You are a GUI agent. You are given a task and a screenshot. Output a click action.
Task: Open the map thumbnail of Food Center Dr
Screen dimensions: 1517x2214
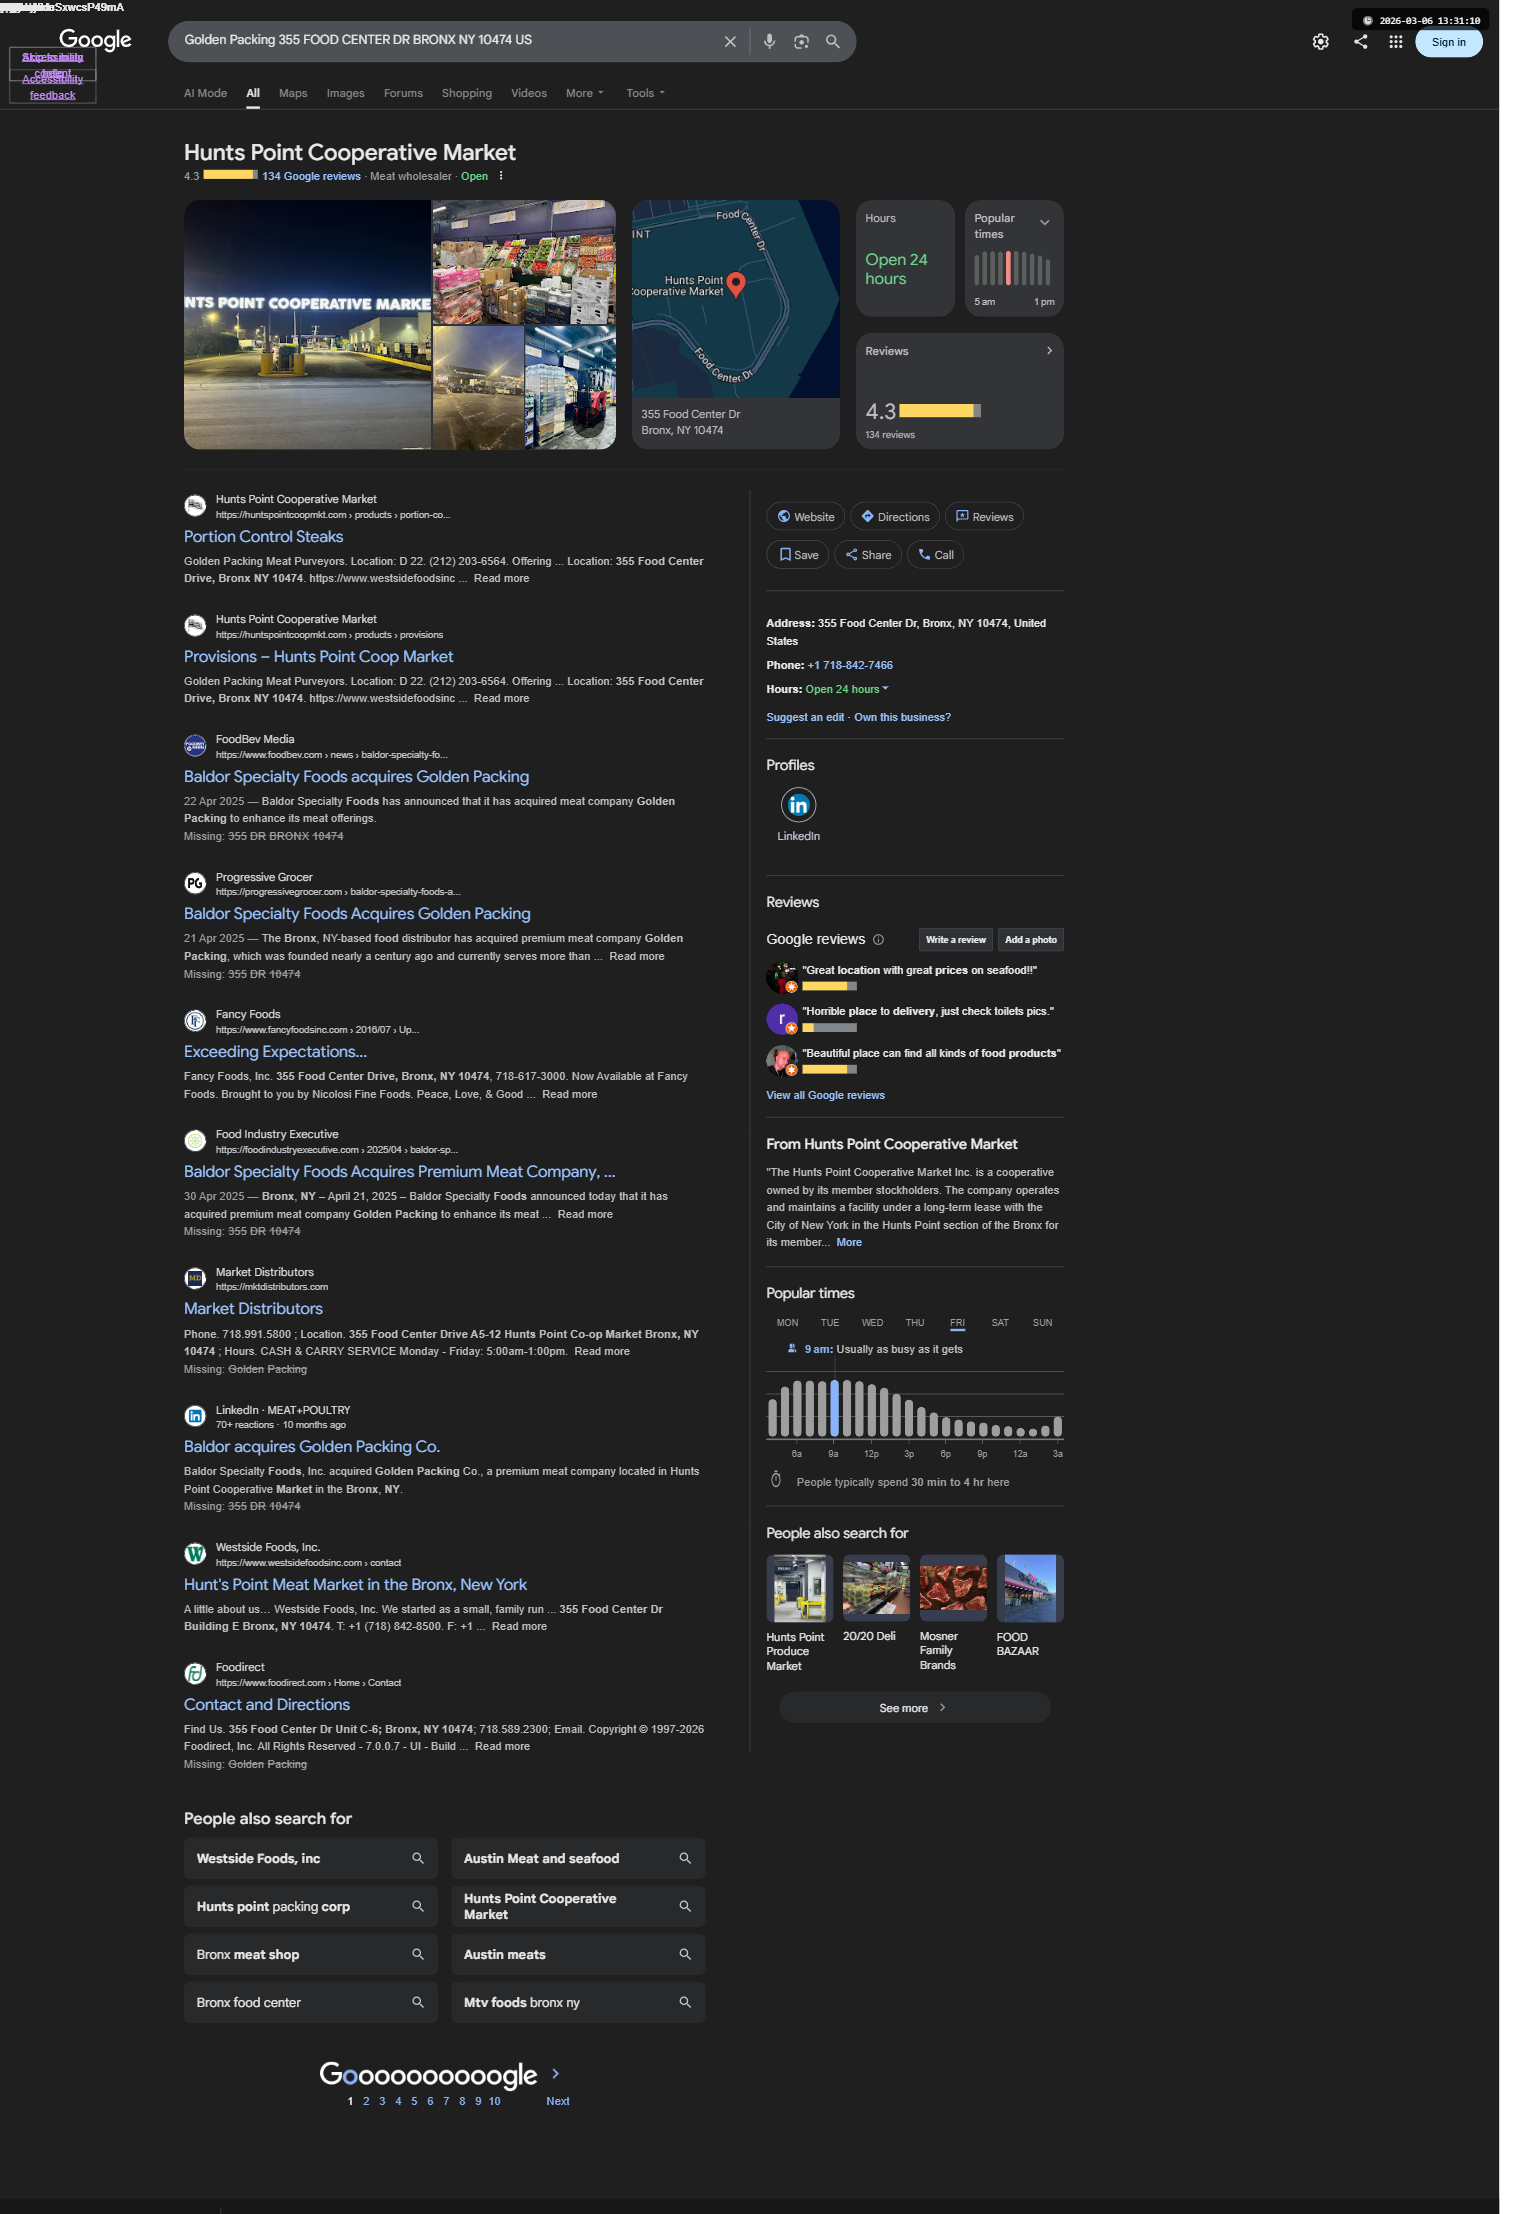point(735,299)
